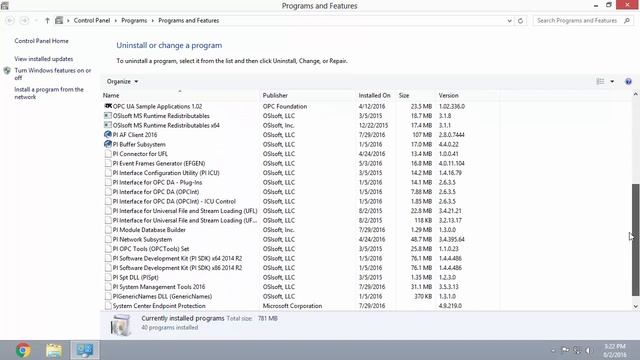
Task: Select PI Connector for UFL row
Action: click(x=300, y=153)
